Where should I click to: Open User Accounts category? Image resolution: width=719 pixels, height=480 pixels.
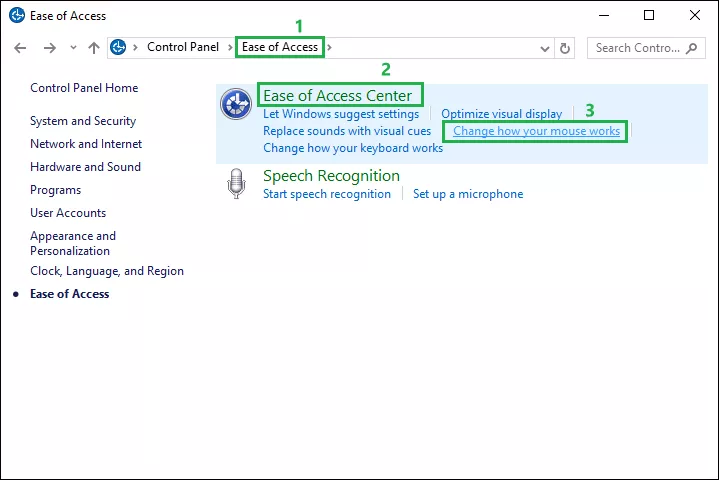tap(68, 213)
